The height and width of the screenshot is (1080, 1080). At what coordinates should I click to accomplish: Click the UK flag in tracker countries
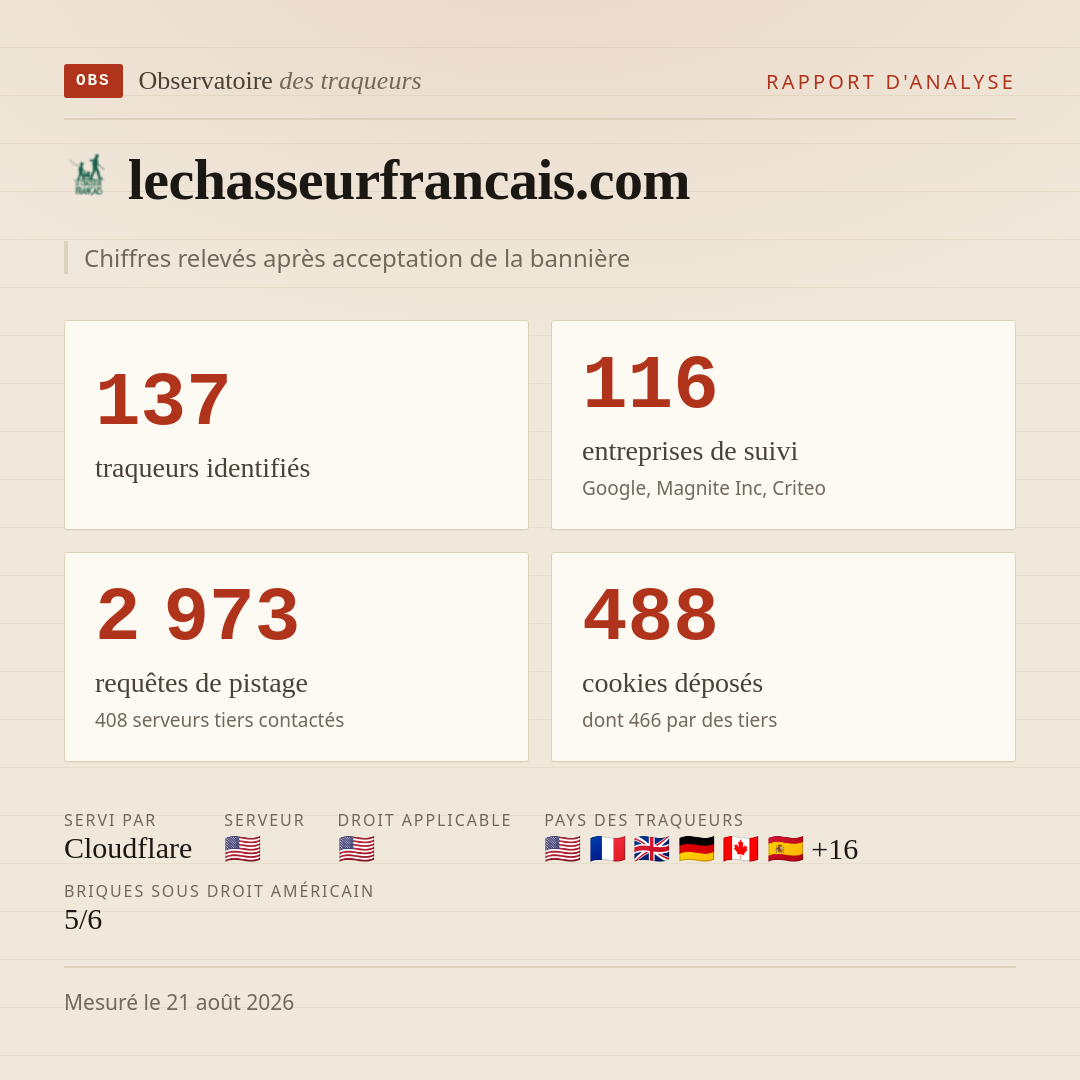pos(652,849)
